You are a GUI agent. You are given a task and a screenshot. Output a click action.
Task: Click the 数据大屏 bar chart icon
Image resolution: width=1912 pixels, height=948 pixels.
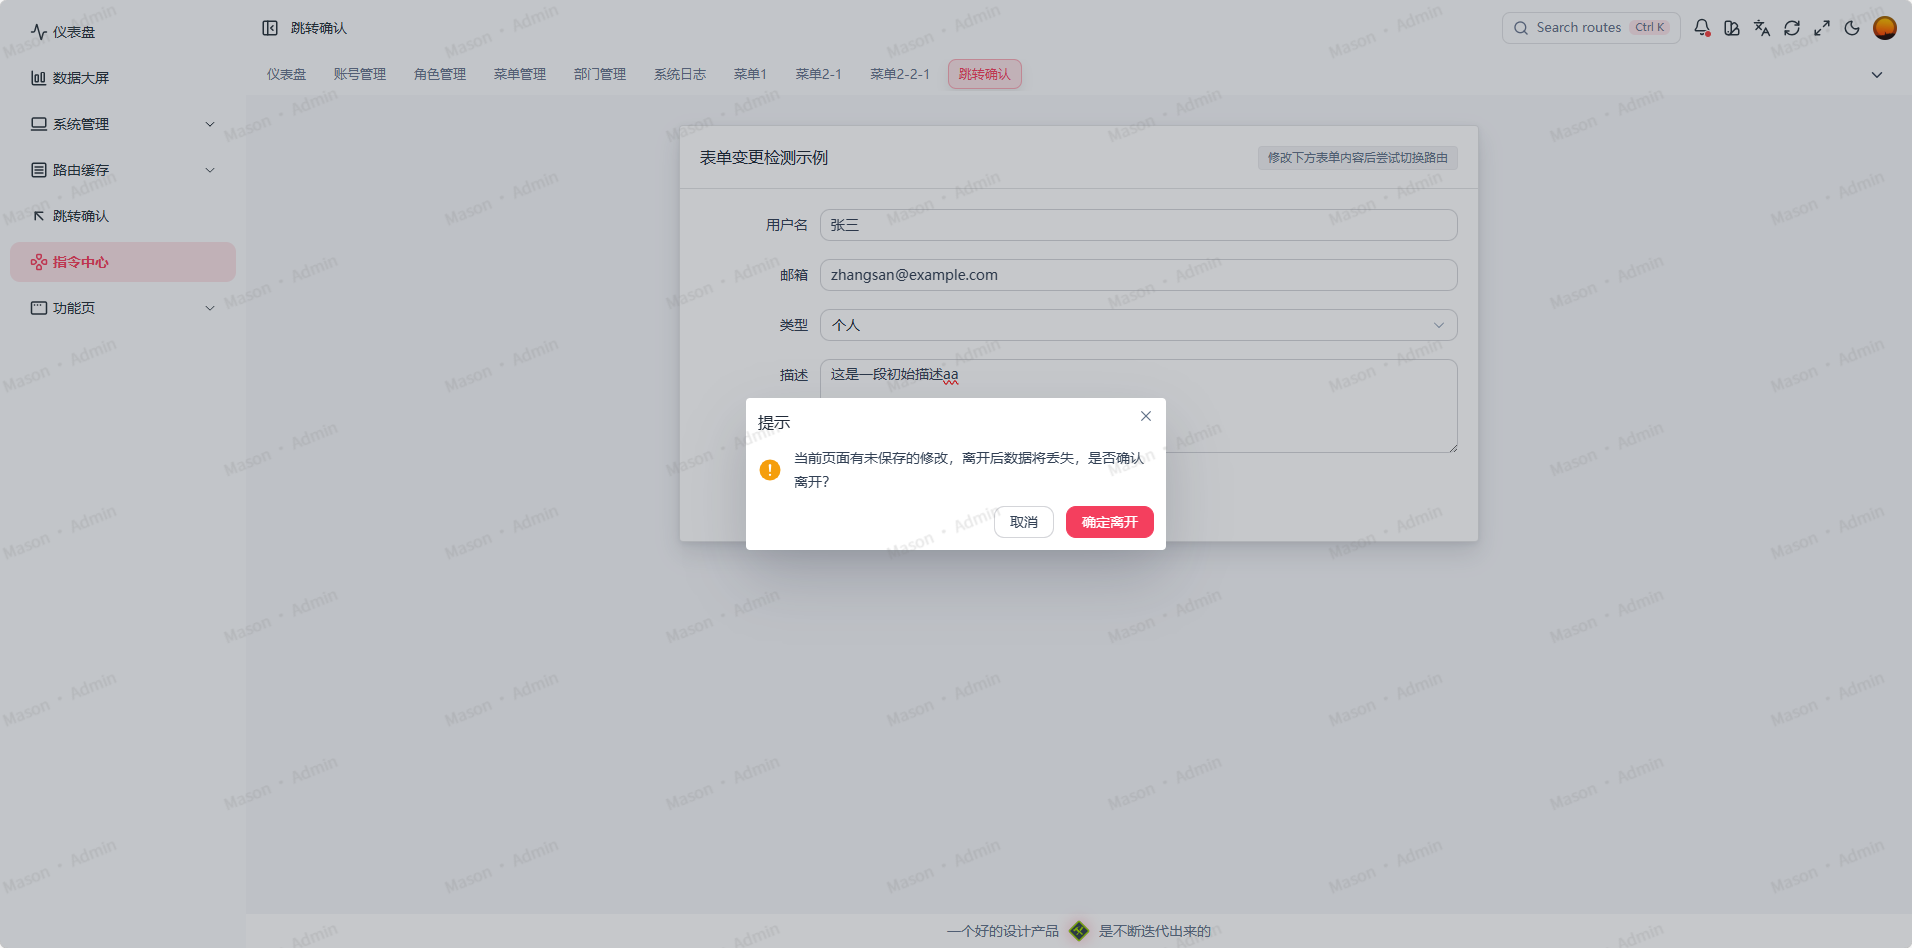click(x=38, y=77)
